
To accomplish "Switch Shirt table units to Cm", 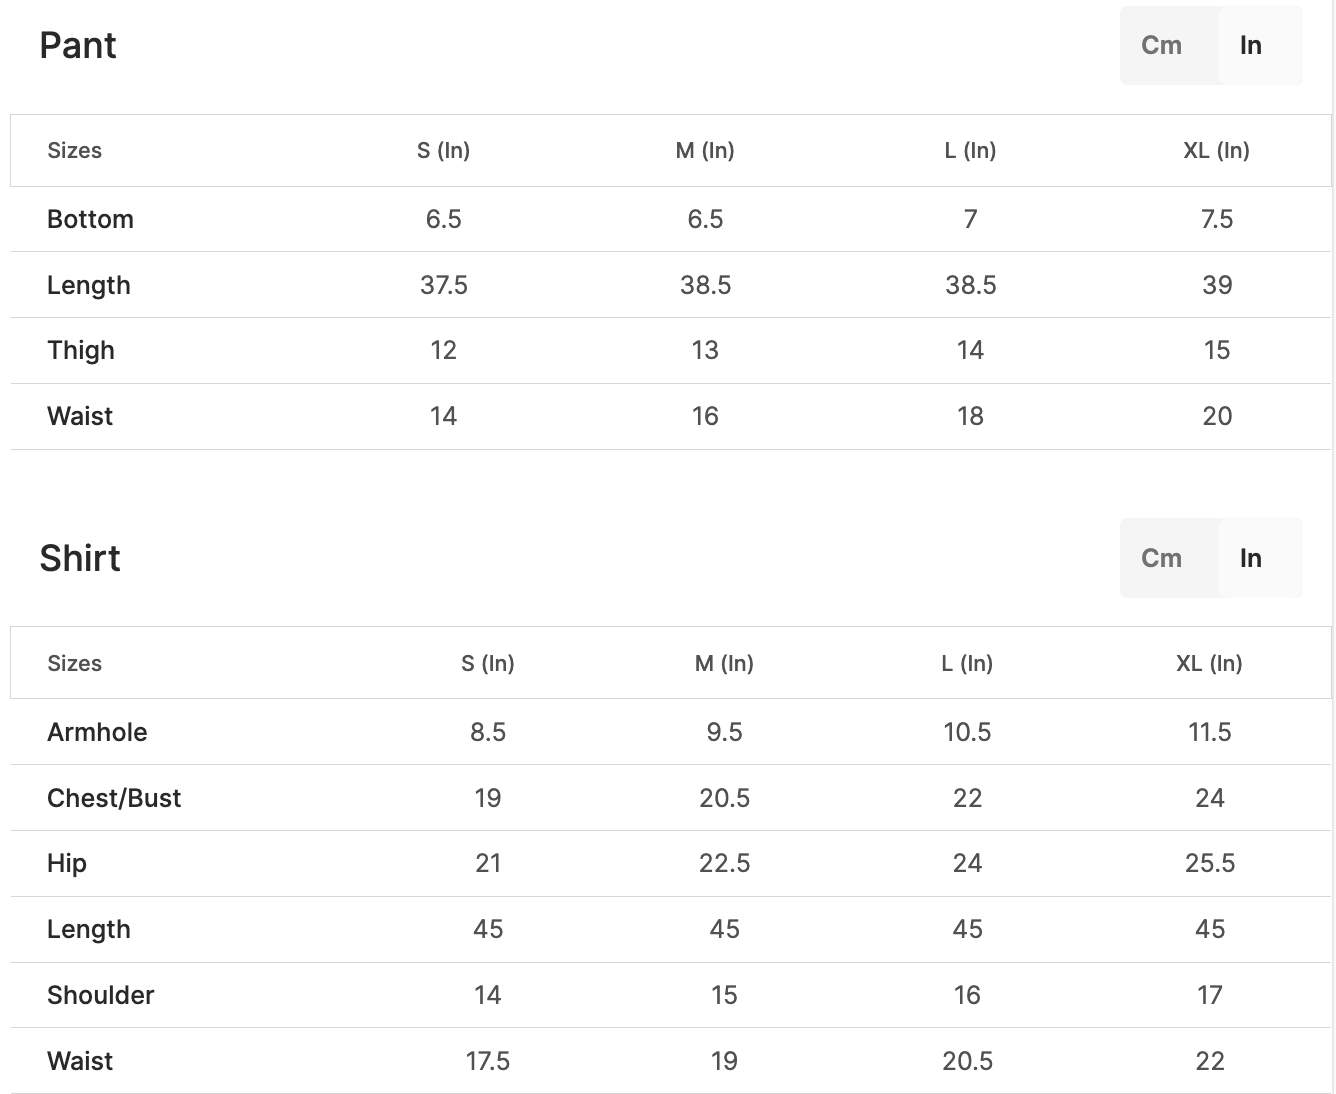I will 1161,558.
